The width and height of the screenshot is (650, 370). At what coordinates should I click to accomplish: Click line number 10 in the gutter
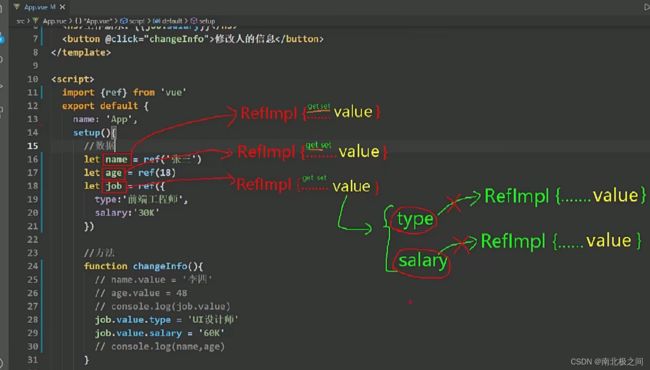coord(32,79)
